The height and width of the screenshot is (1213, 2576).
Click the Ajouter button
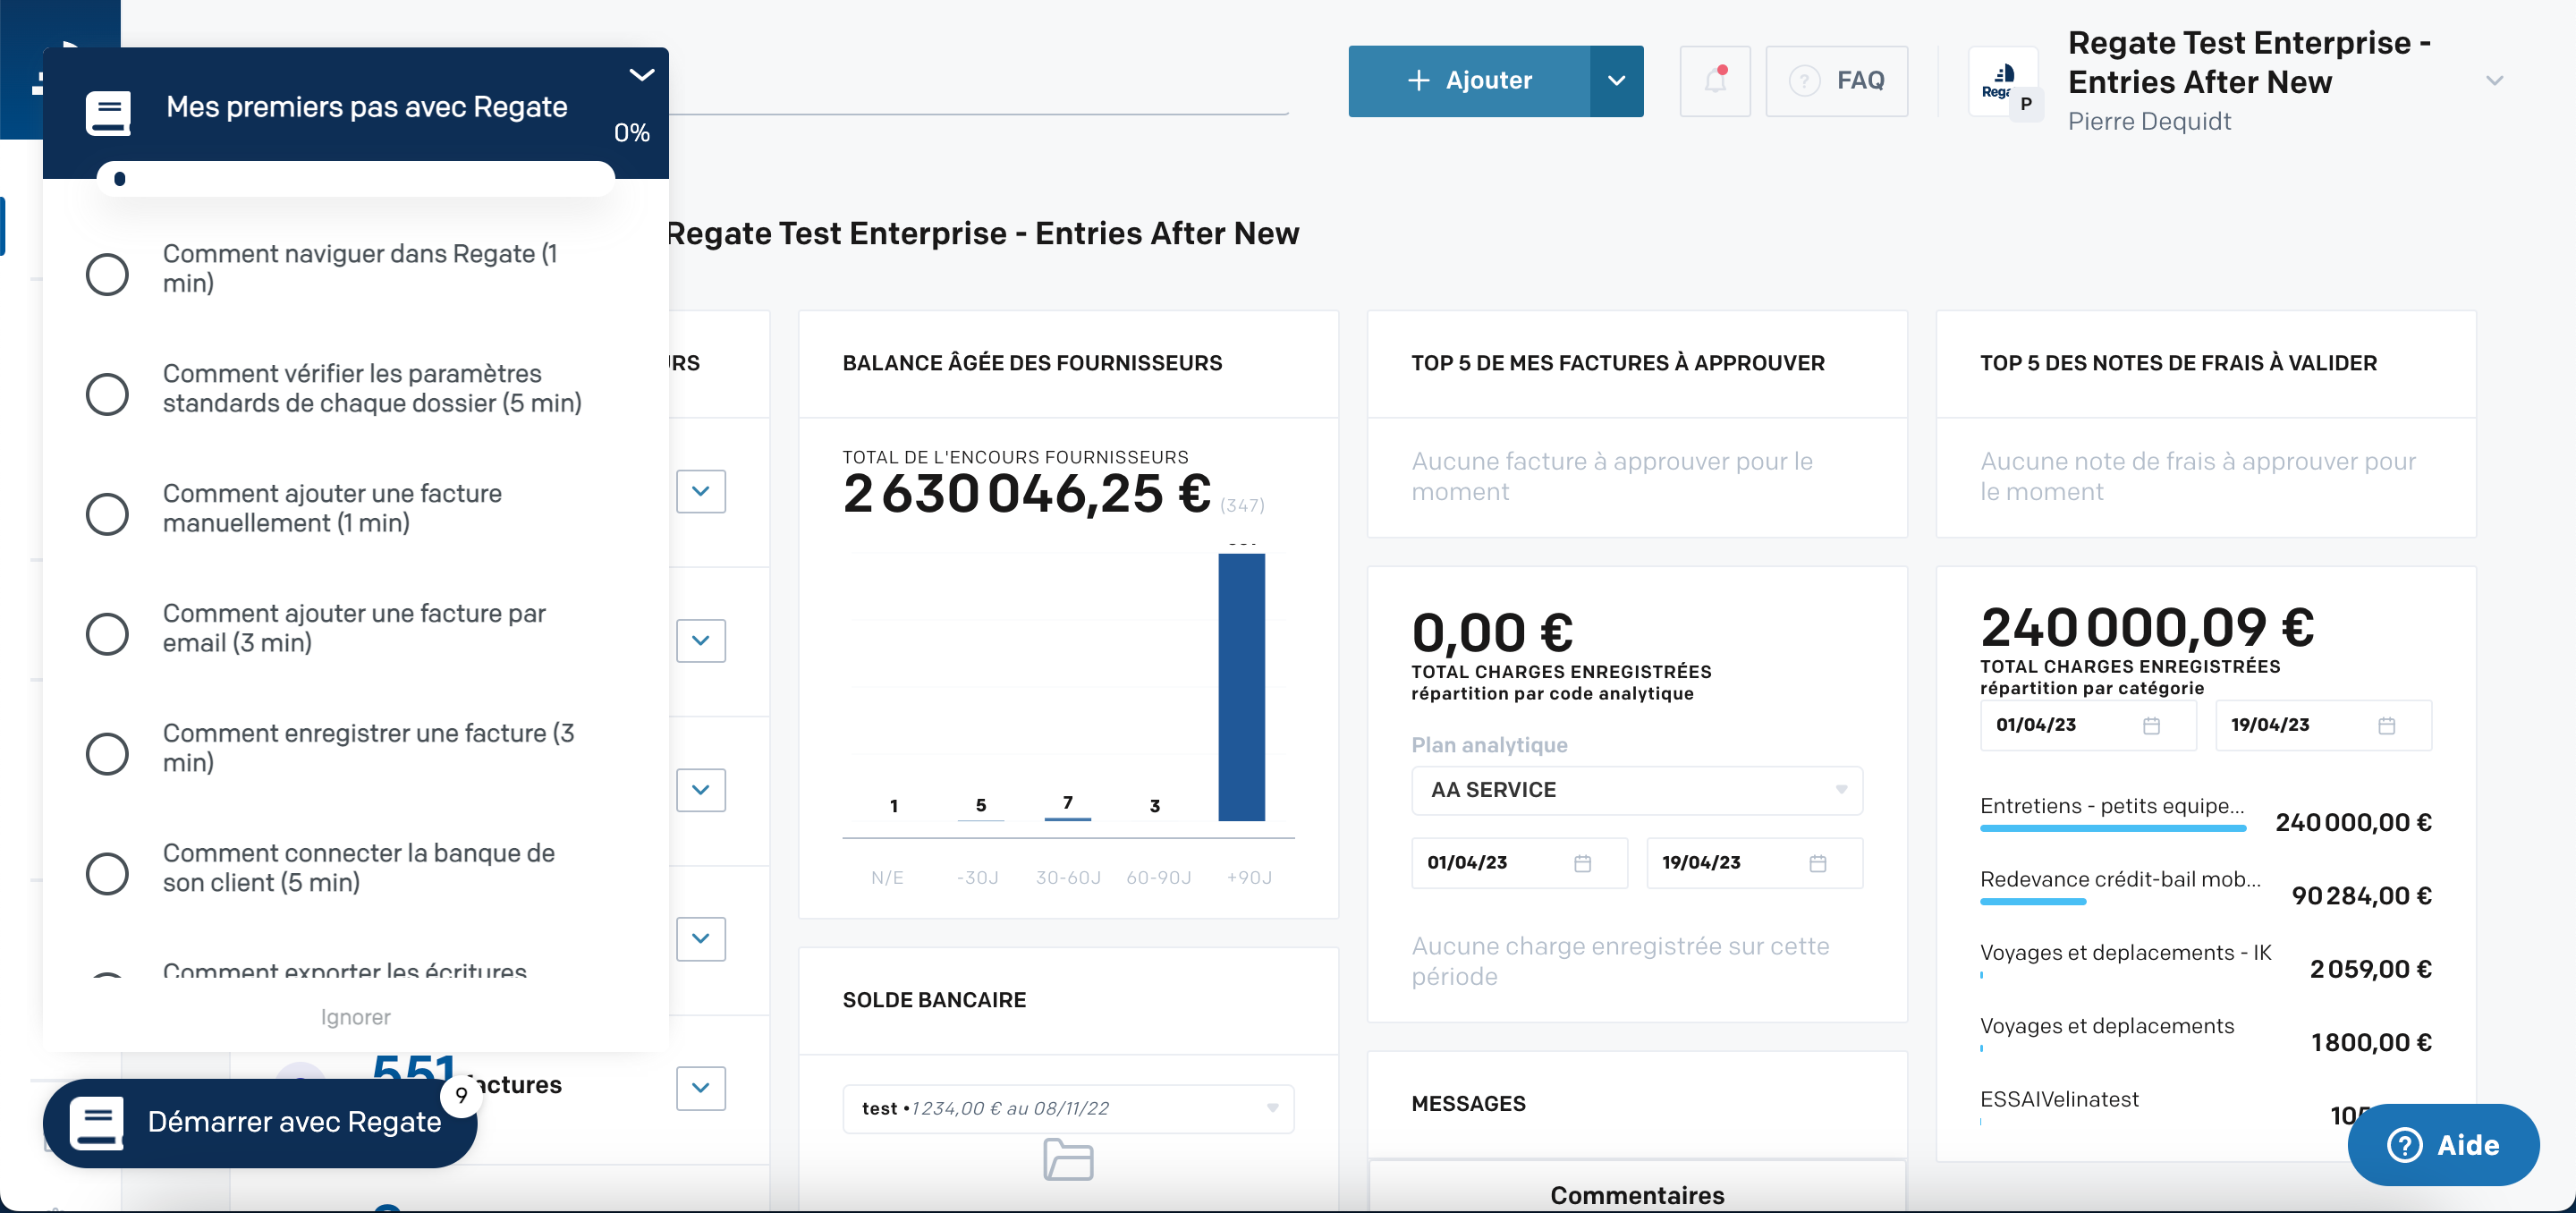(1469, 81)
